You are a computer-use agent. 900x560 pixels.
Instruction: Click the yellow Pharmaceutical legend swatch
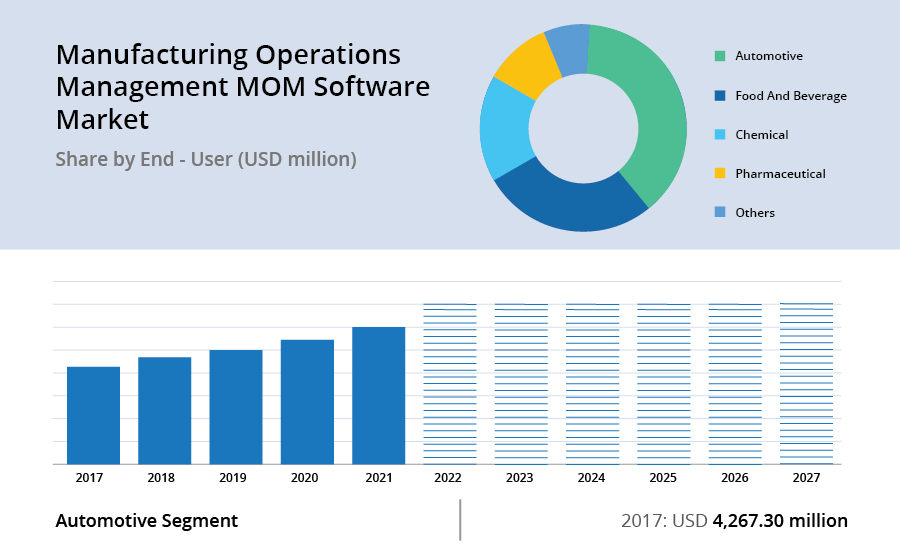(x=720, y=173)
